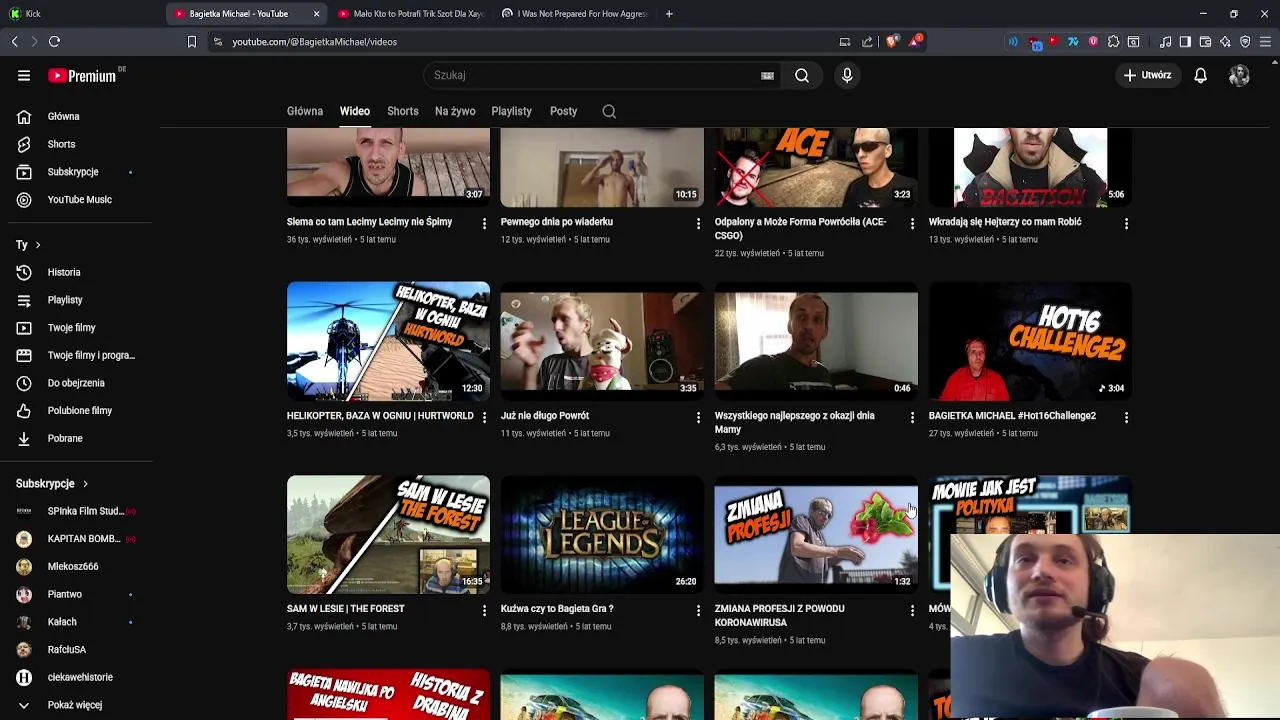Open the browser extensions puzzle icon

pyautogui.click(x=1113, y=42)
